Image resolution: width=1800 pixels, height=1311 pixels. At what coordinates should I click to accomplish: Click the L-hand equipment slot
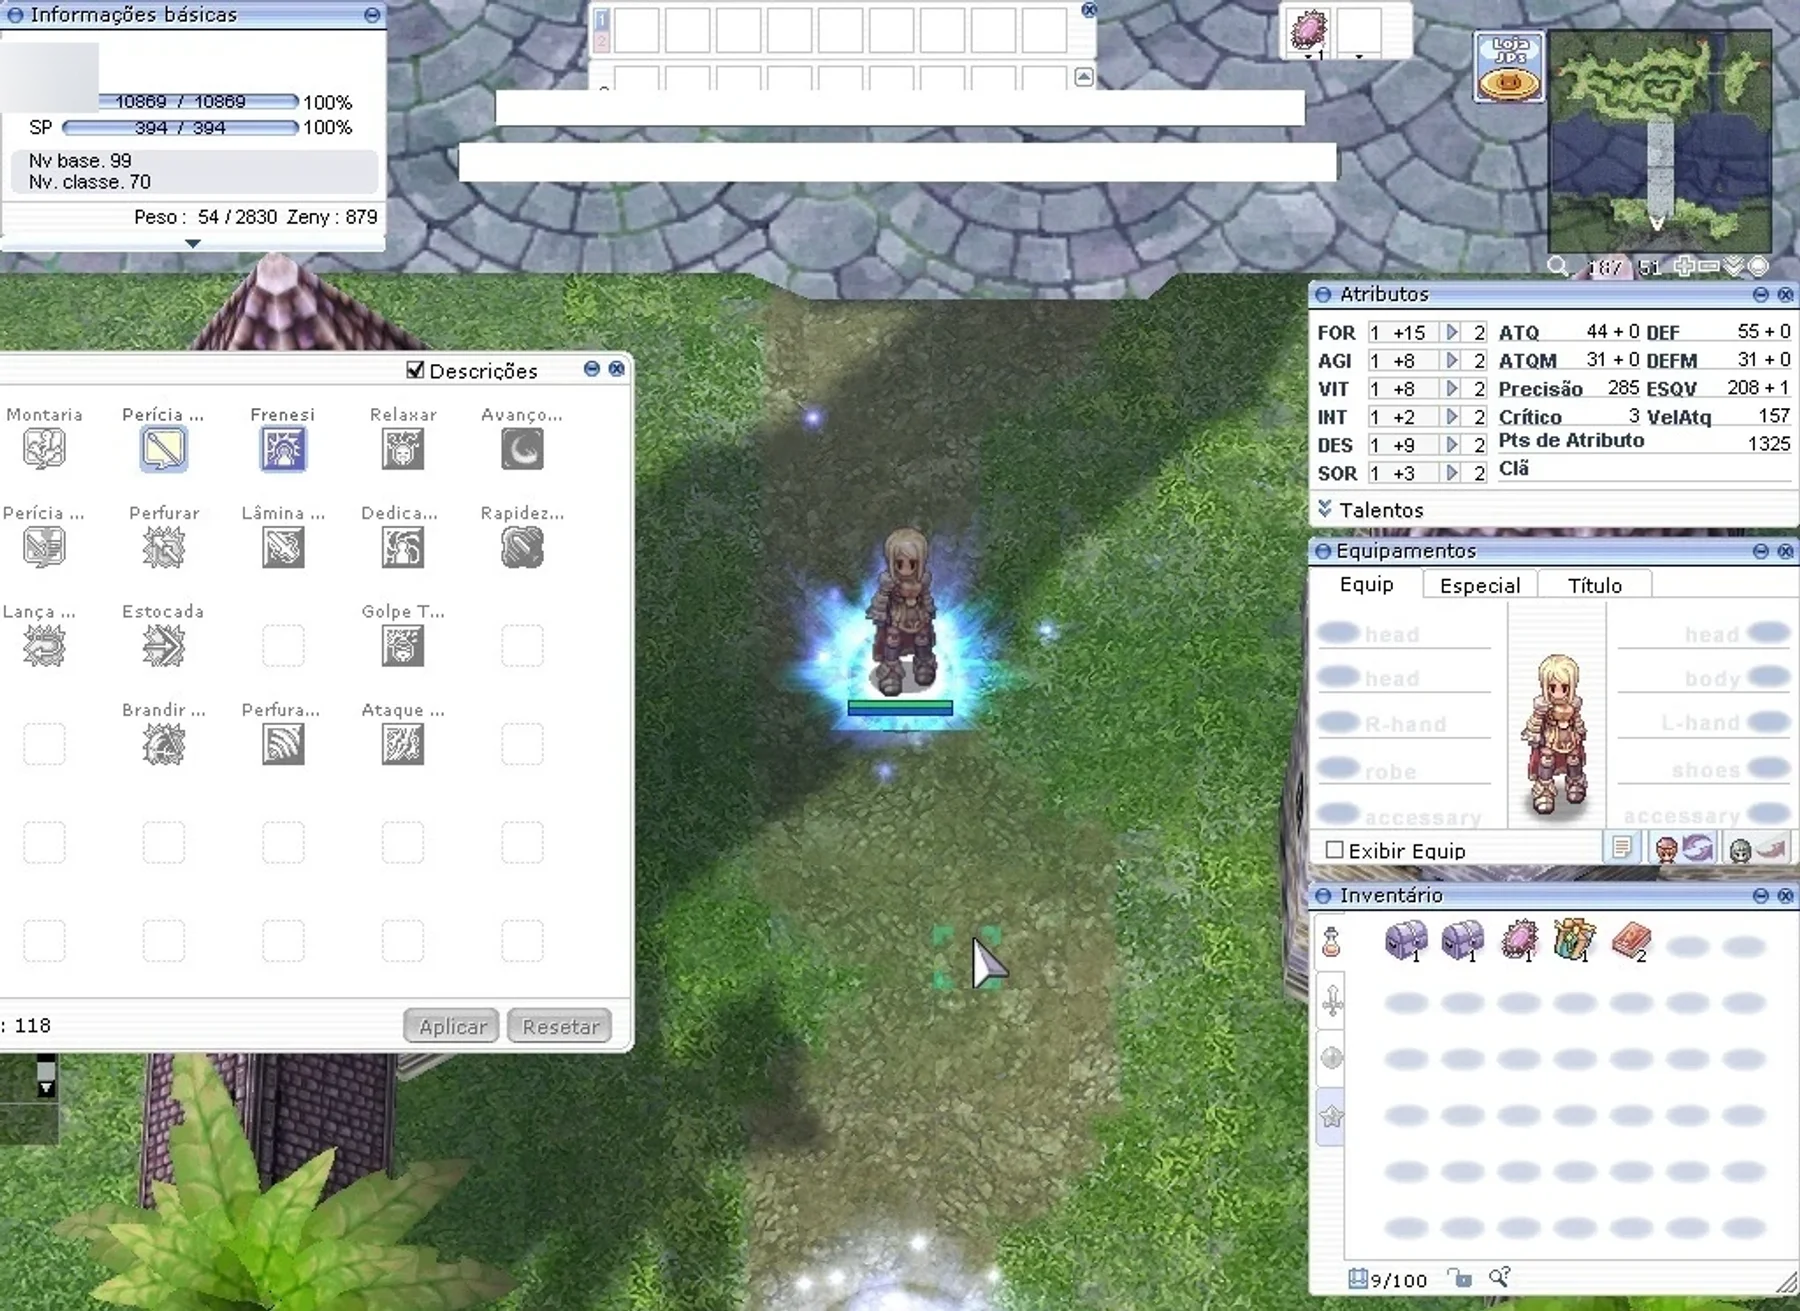1704,722
